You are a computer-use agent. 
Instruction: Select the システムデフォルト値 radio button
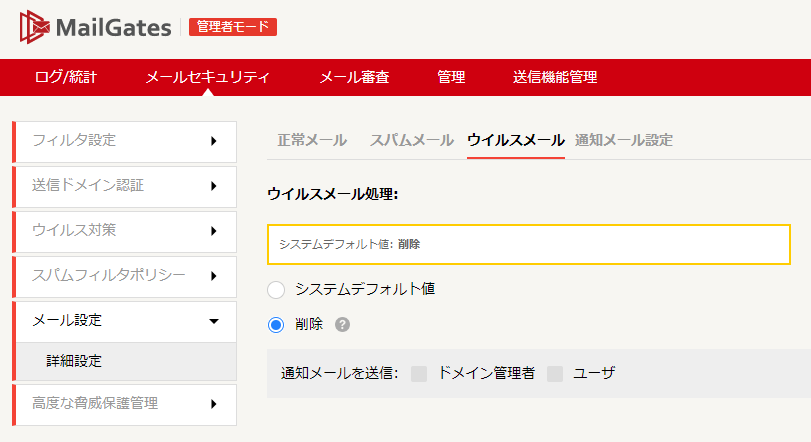pyautogui.click(x=276, y=289)
